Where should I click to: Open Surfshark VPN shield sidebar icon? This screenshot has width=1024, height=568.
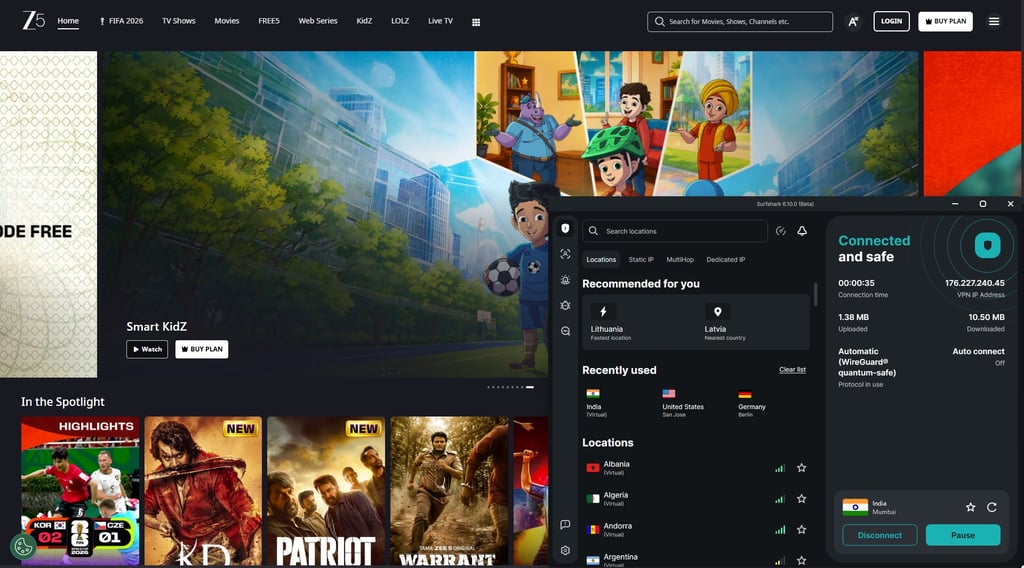(x=566, y=228)
